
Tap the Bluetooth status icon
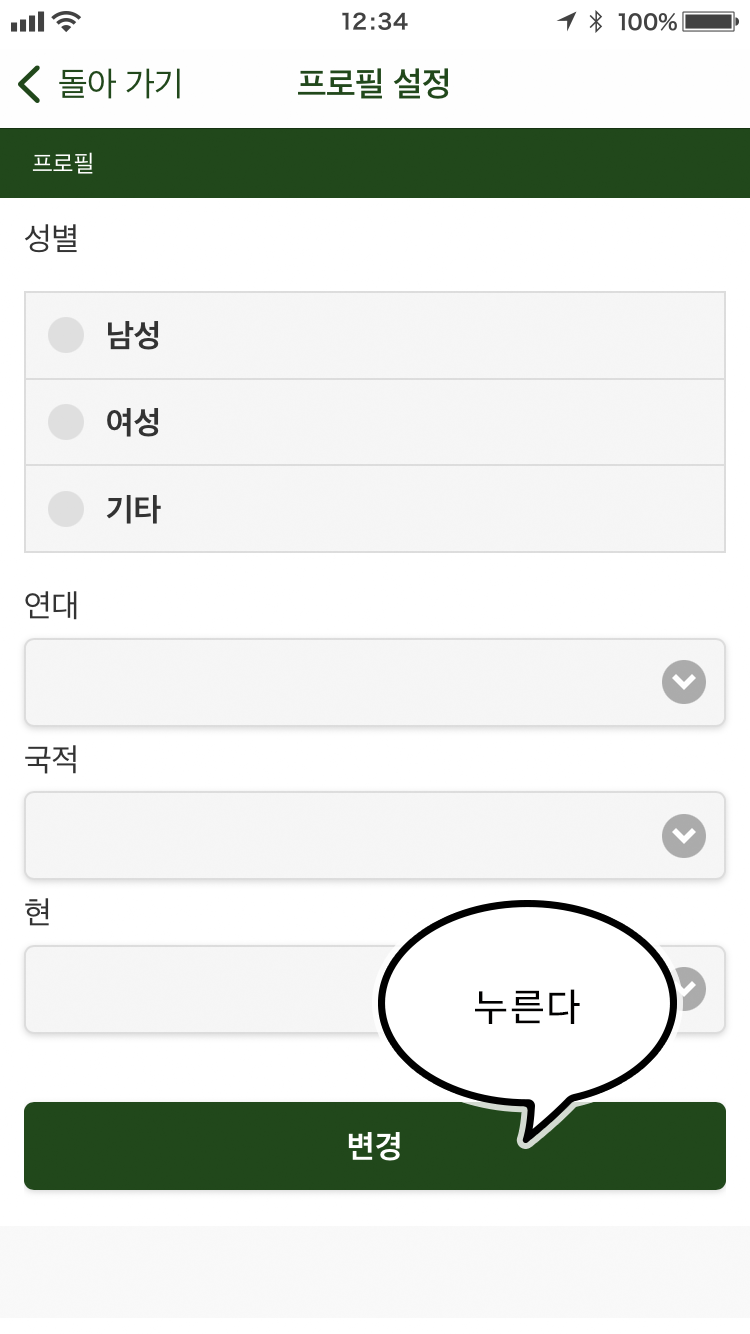[x=596, y=21]
